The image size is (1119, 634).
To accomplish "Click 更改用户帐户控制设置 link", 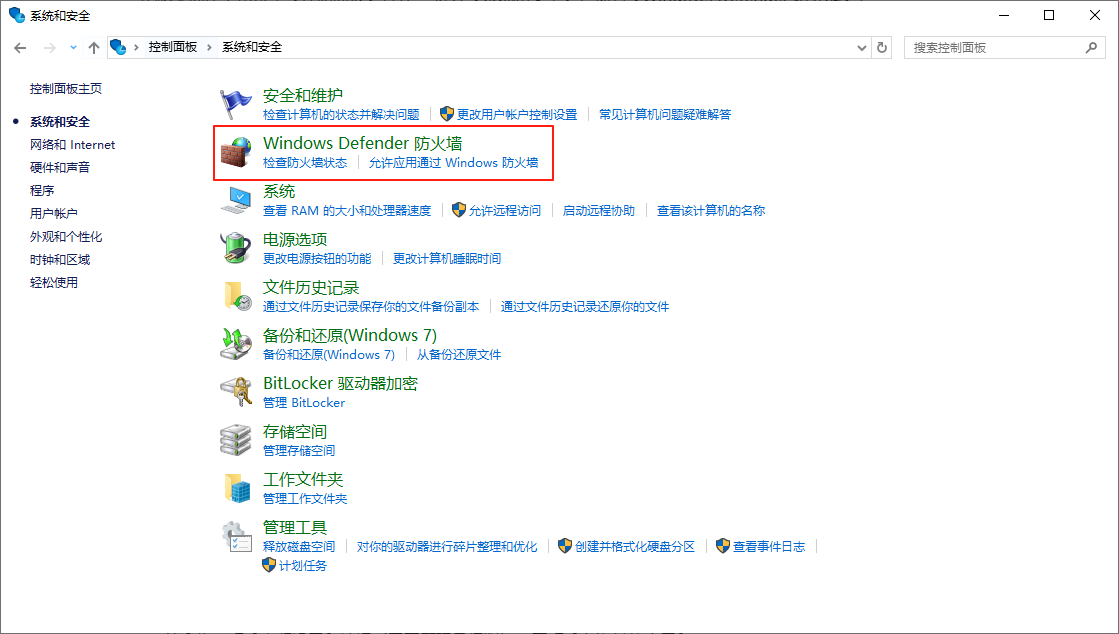I will [x=517, y=114].
